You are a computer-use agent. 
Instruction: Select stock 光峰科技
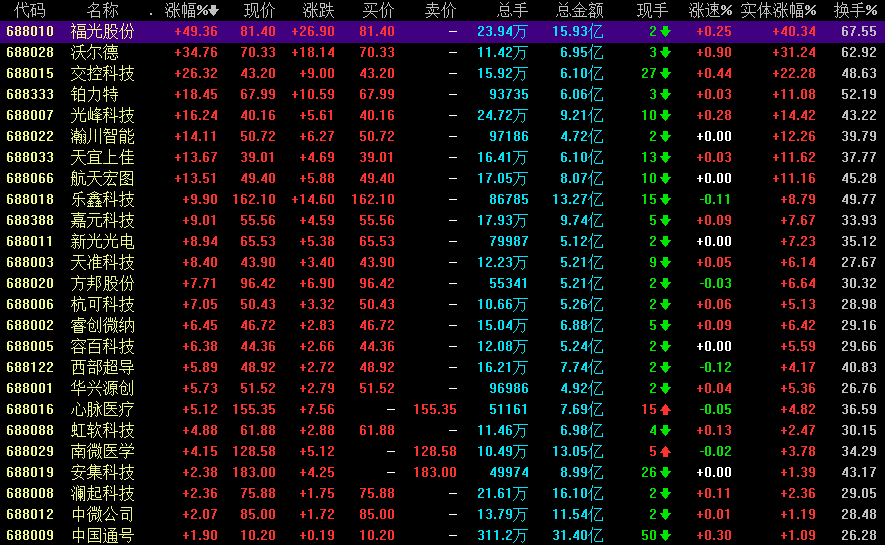[103, 116]
